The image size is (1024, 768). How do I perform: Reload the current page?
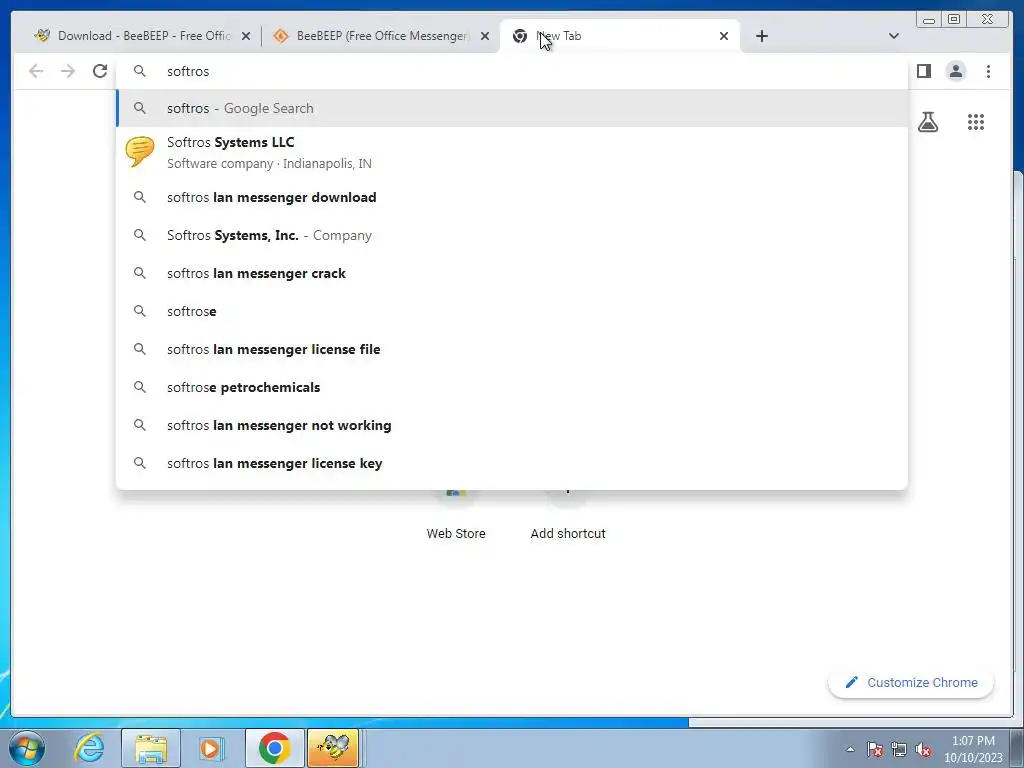[x=100, y=71]
